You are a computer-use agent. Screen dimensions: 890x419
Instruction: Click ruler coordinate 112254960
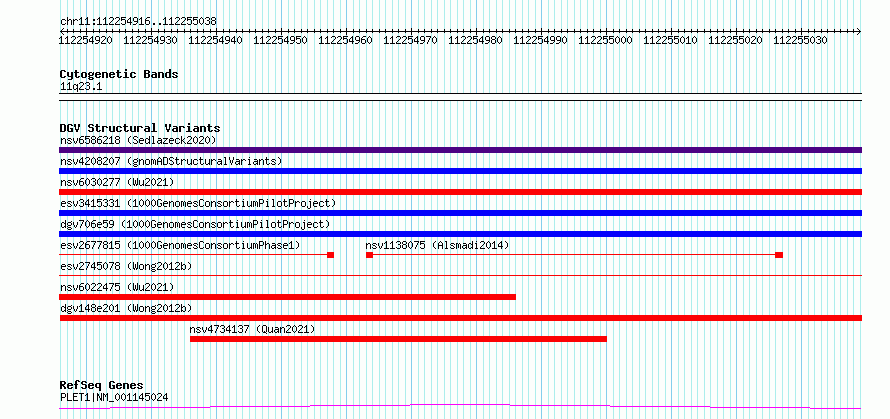pos(346,40)
